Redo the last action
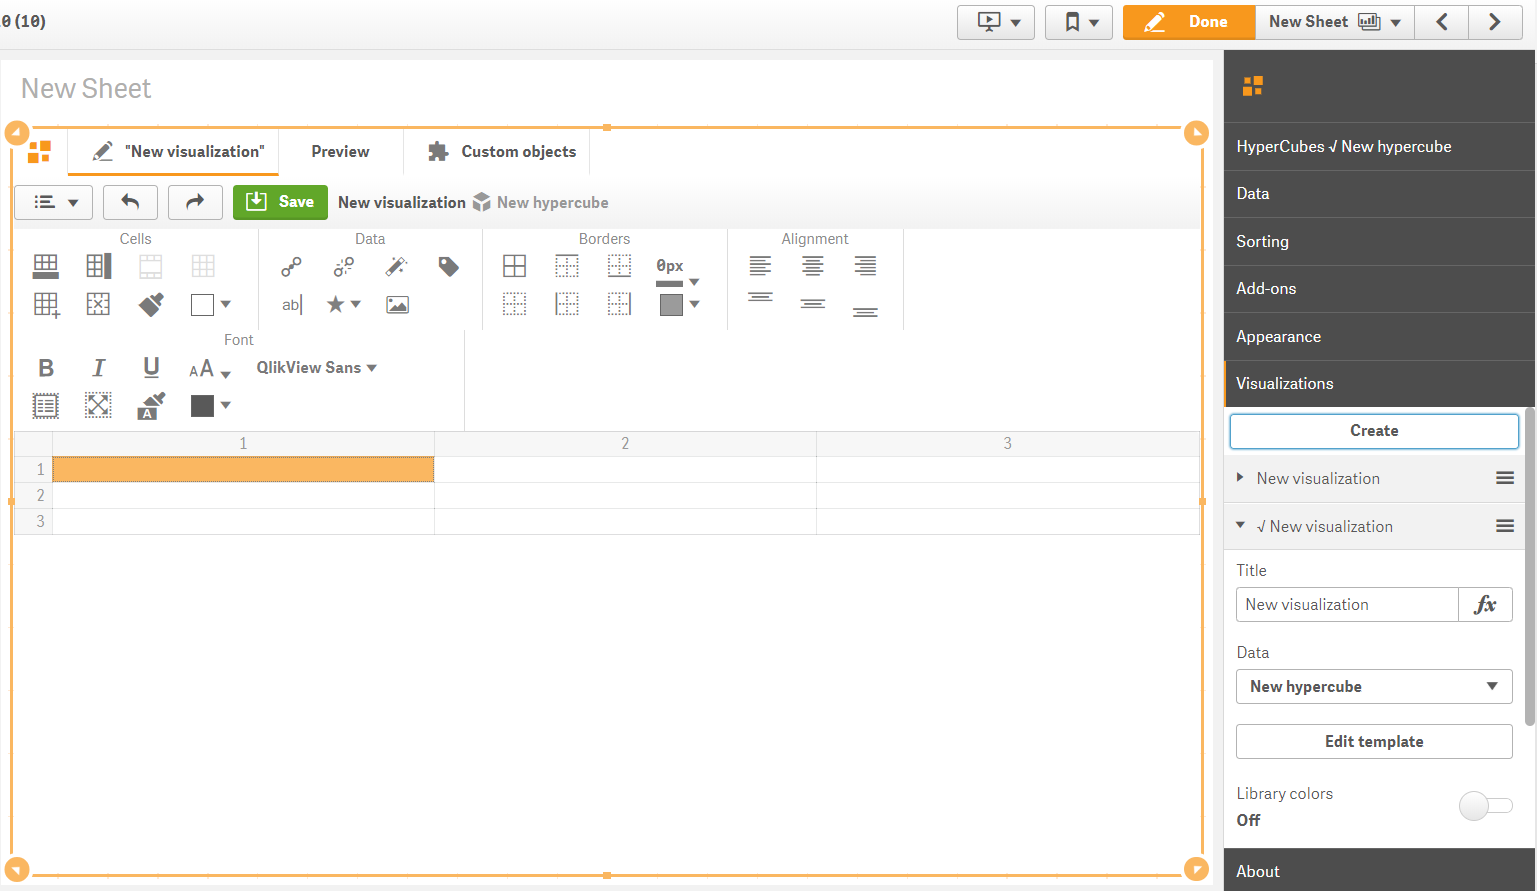Viewport: 1537px width, 891px height. click(x=195, y=202)
